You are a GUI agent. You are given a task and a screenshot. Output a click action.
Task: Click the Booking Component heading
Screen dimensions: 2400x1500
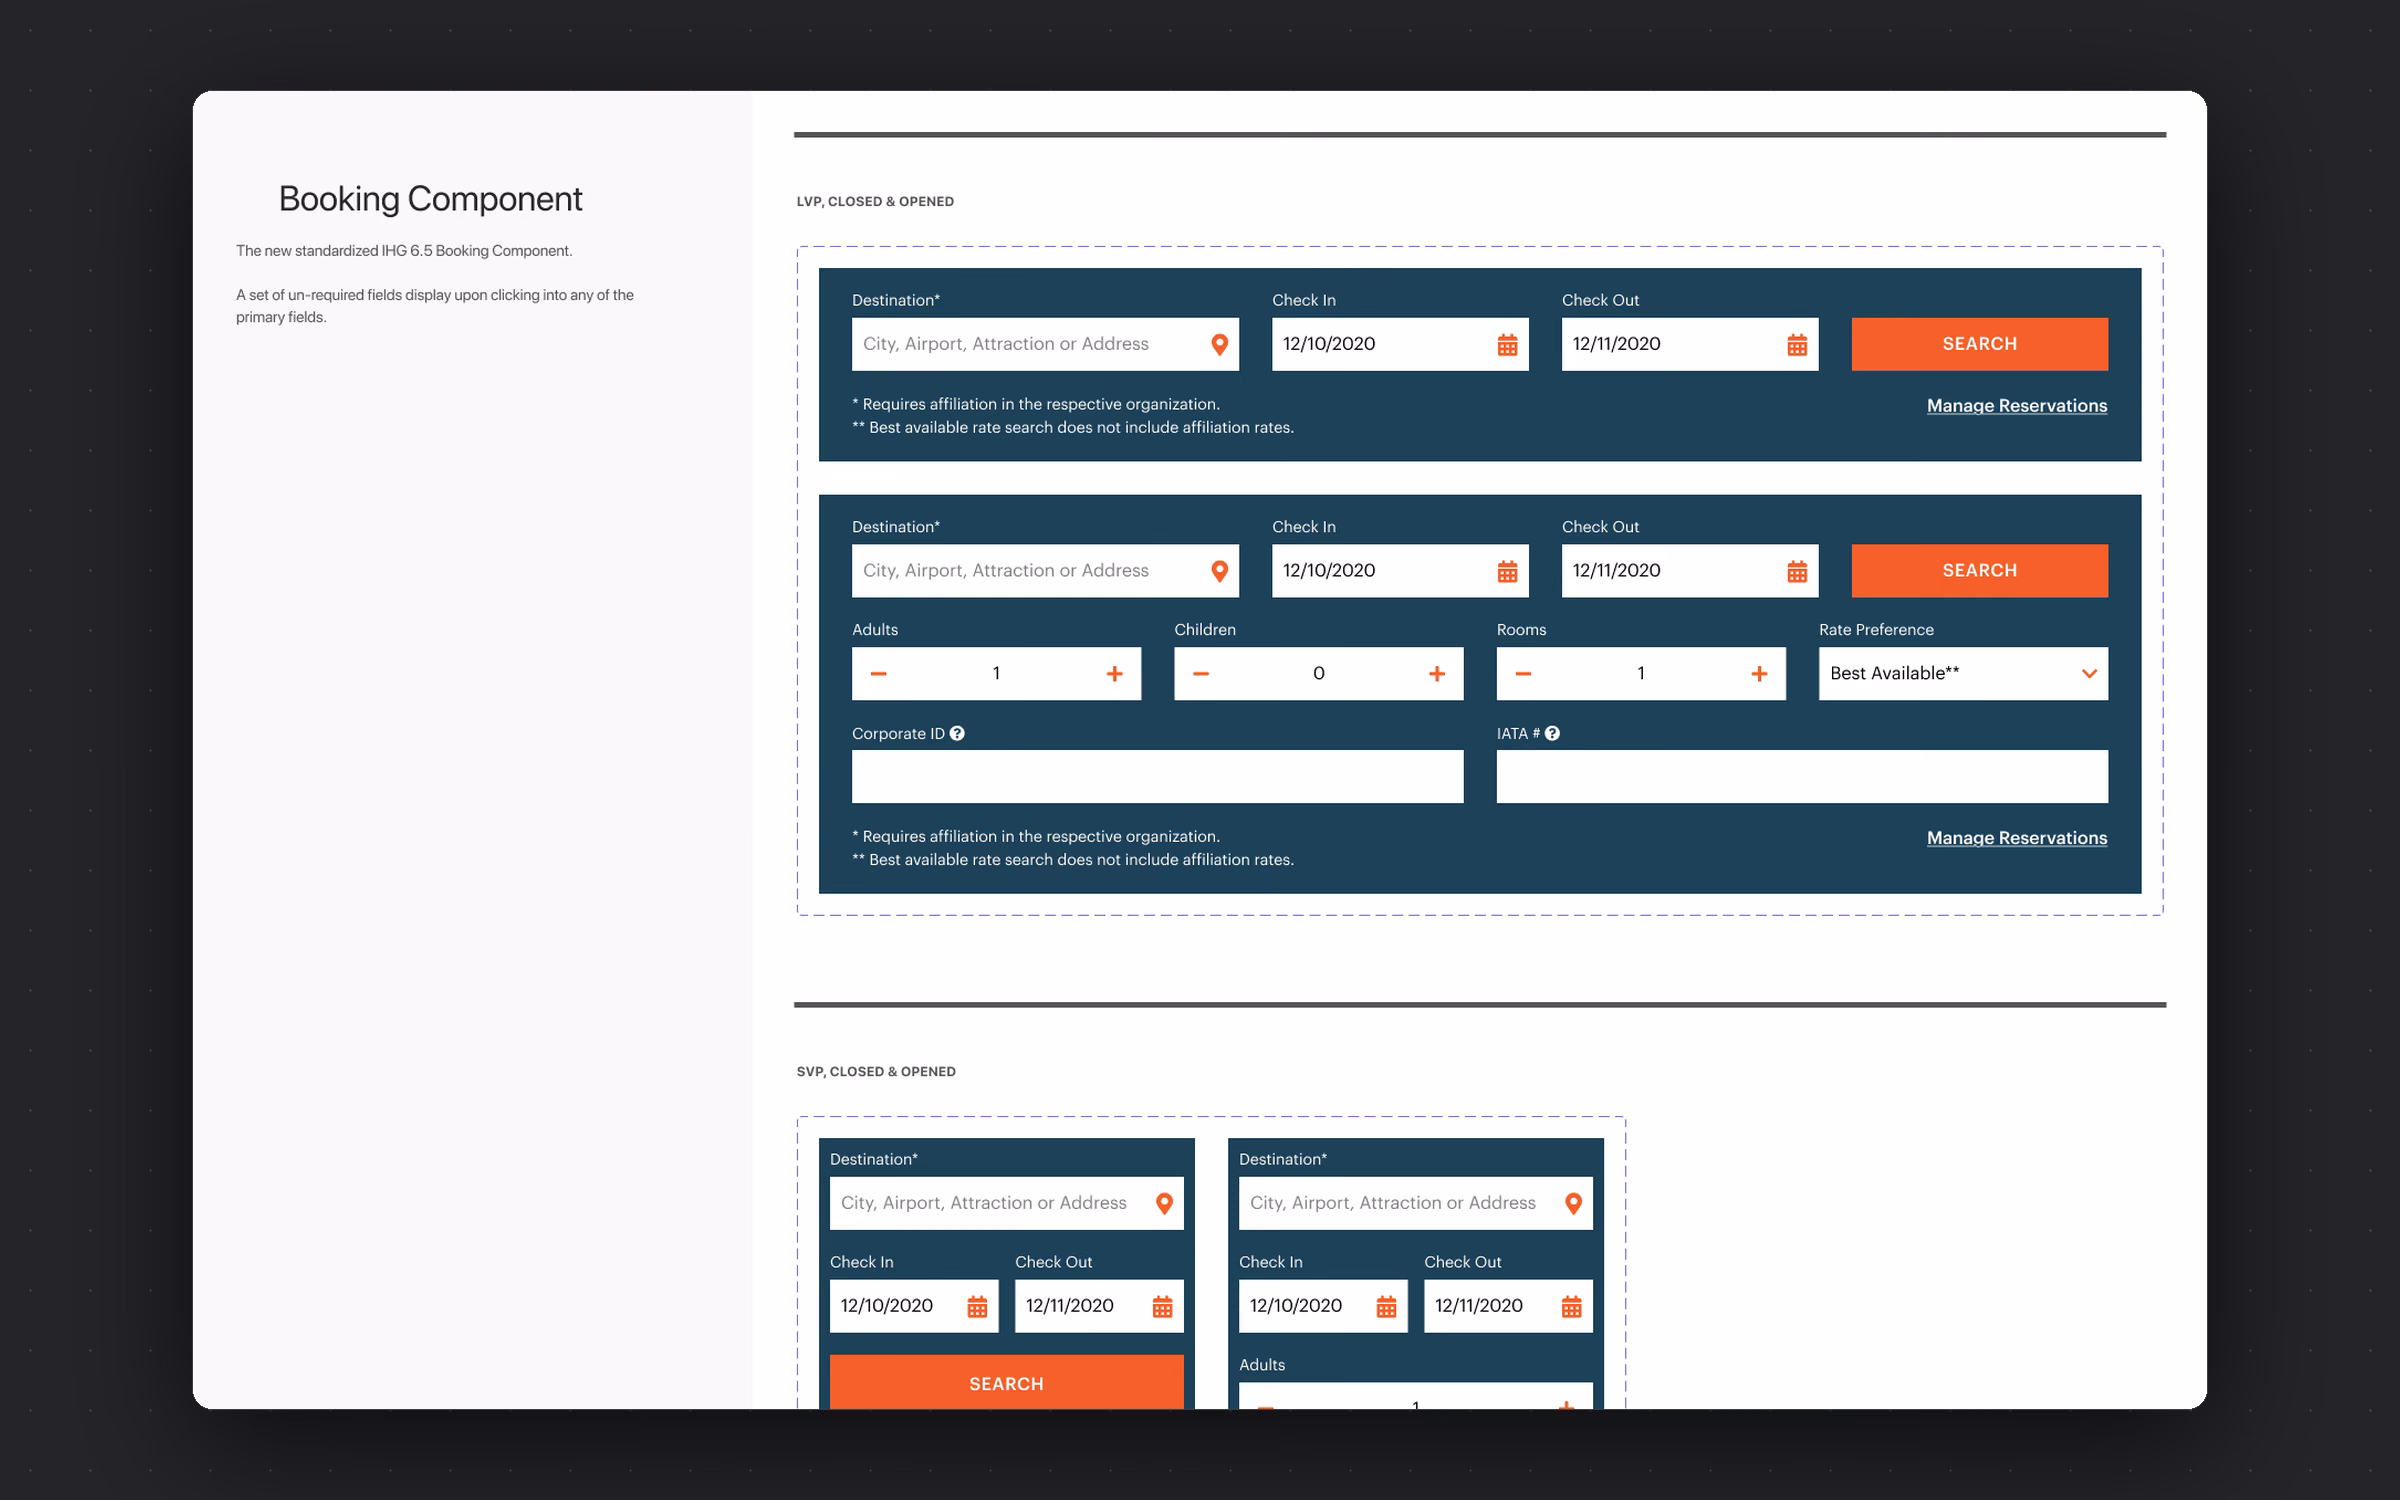[x=430, y=199]
